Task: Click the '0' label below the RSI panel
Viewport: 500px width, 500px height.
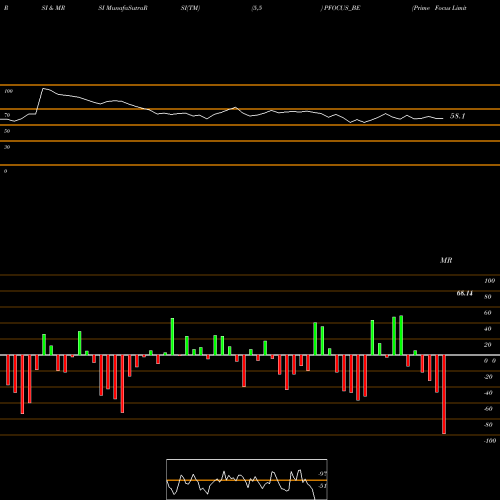Action: (x=5, y=171)
